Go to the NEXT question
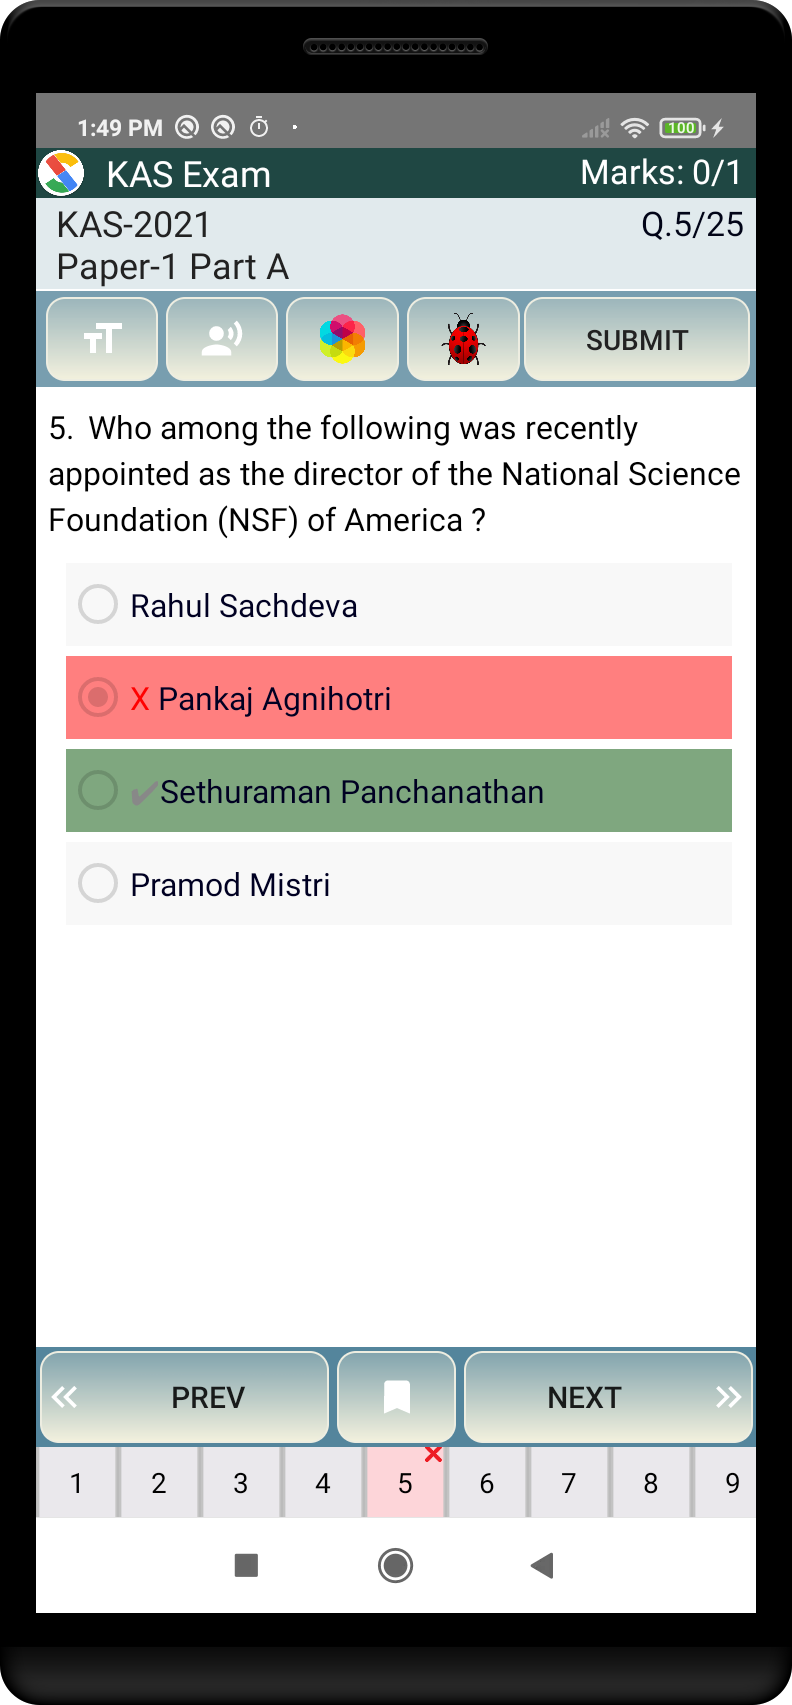The height and width of the screenshot is (1705, 792). [x=608, y=1397]
